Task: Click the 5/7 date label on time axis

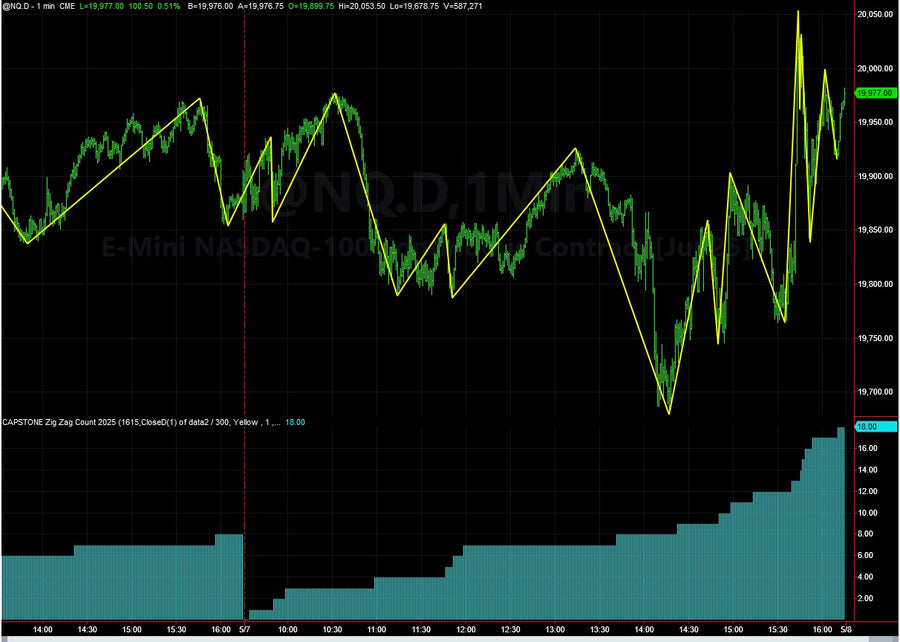Action: click(x=245, y=629)
